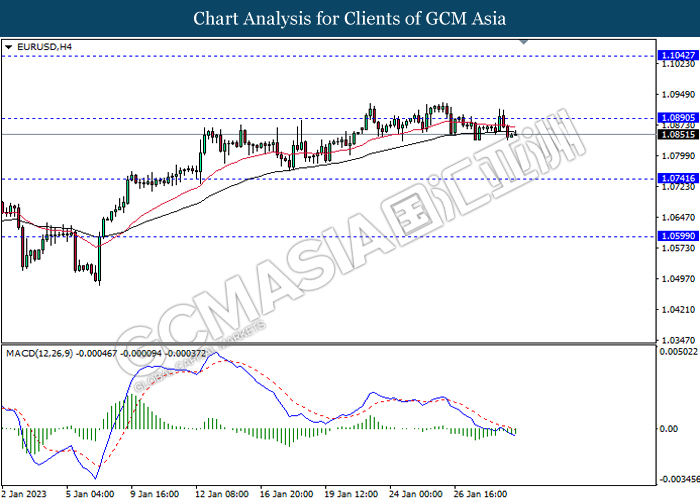Select the 1.08905 resistance price label

678,118
